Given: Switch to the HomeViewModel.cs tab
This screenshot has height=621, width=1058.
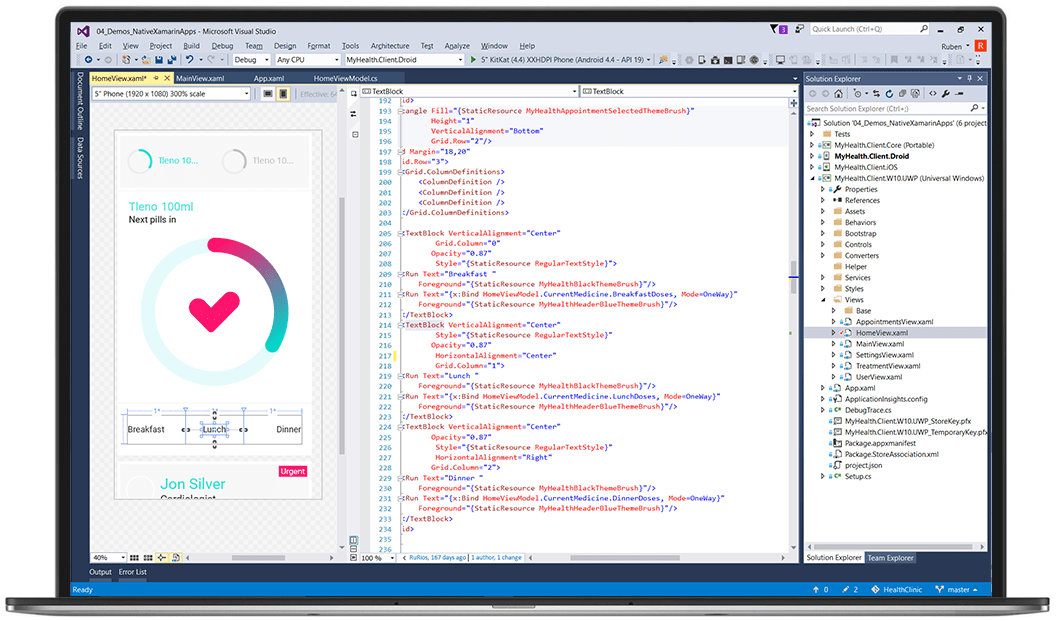Looking at the screenshot, I should coord(345,78).
